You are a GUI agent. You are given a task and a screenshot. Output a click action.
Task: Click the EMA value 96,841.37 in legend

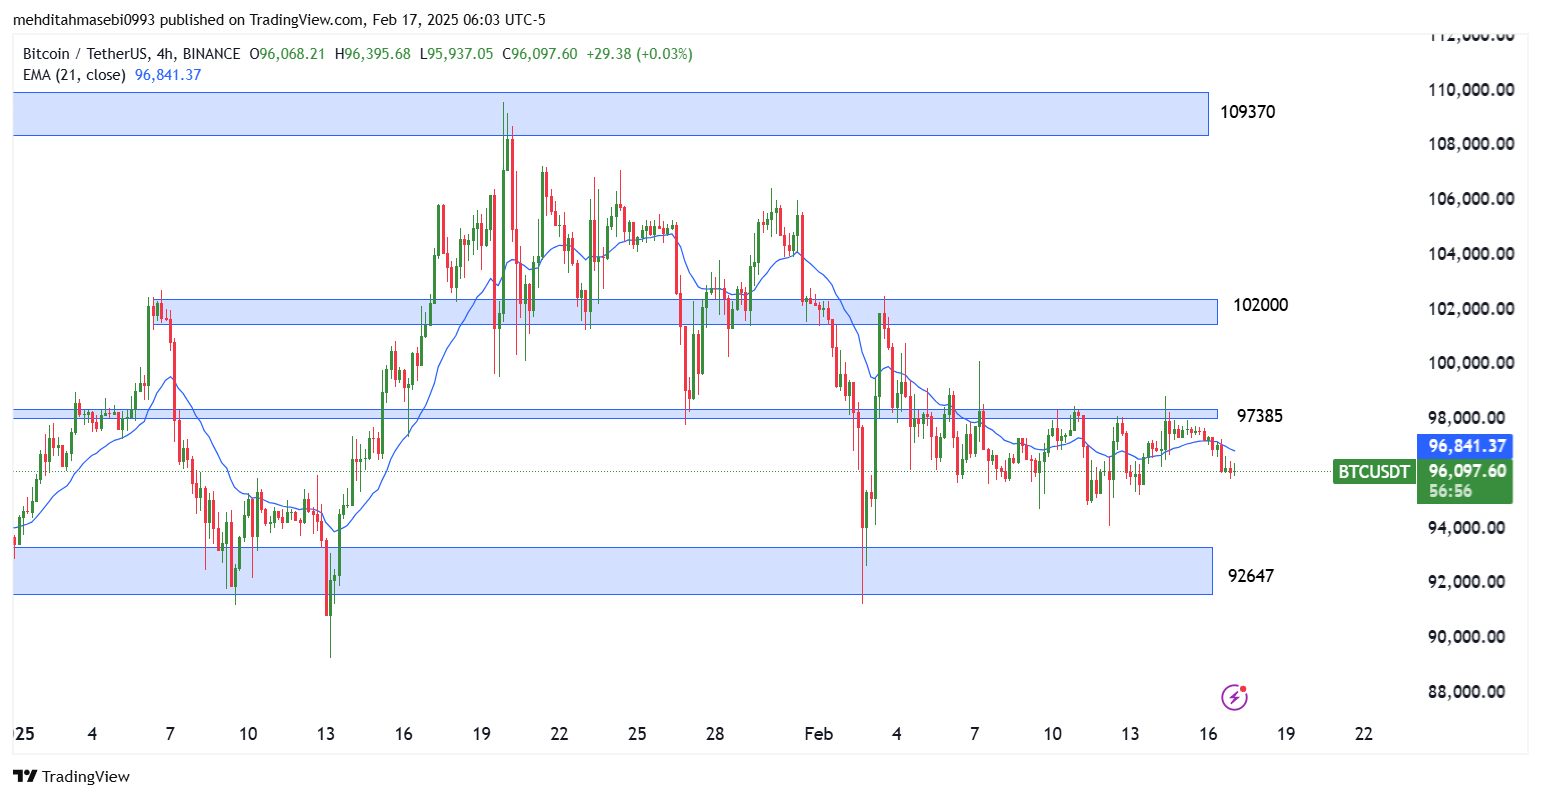(168, 75)
